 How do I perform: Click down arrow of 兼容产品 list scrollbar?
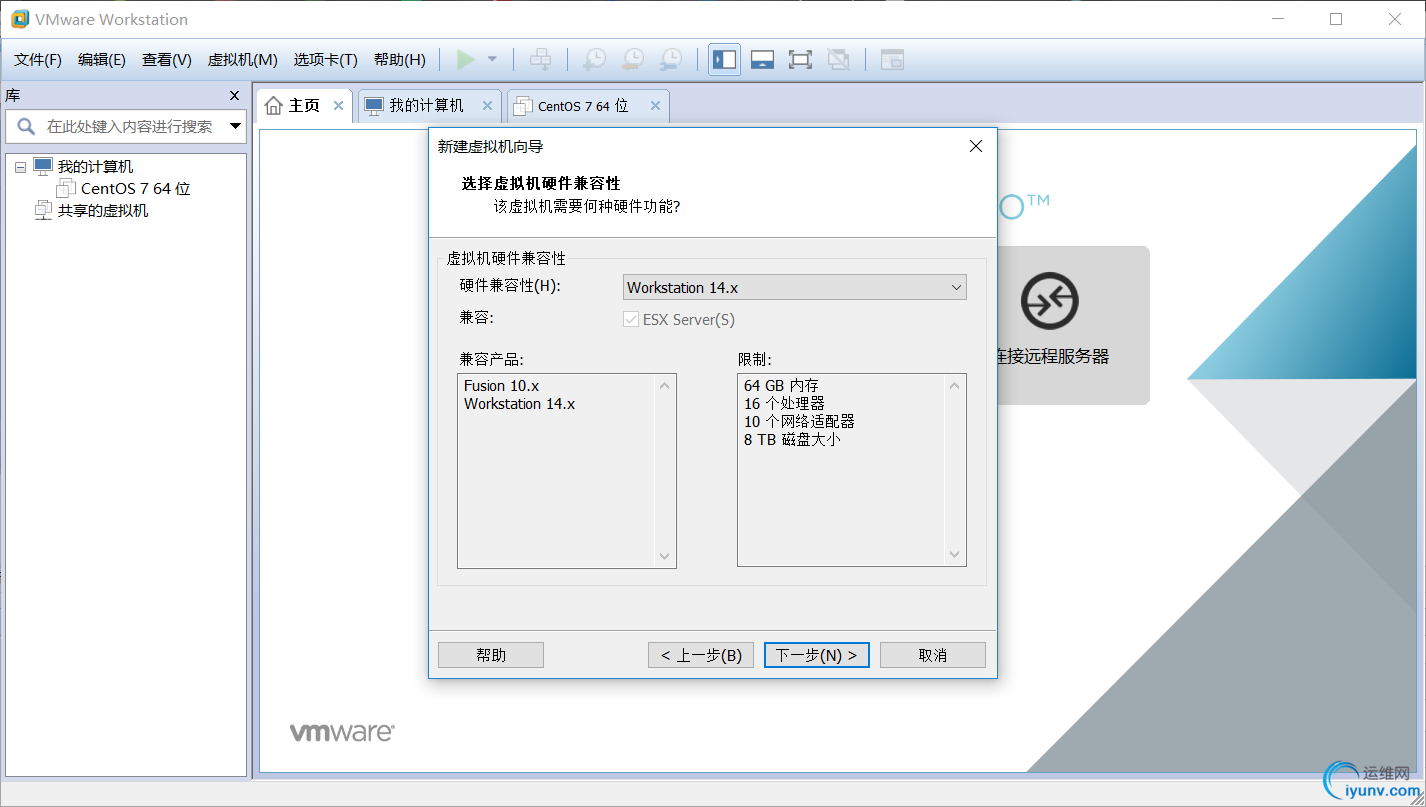click(665, 556)
